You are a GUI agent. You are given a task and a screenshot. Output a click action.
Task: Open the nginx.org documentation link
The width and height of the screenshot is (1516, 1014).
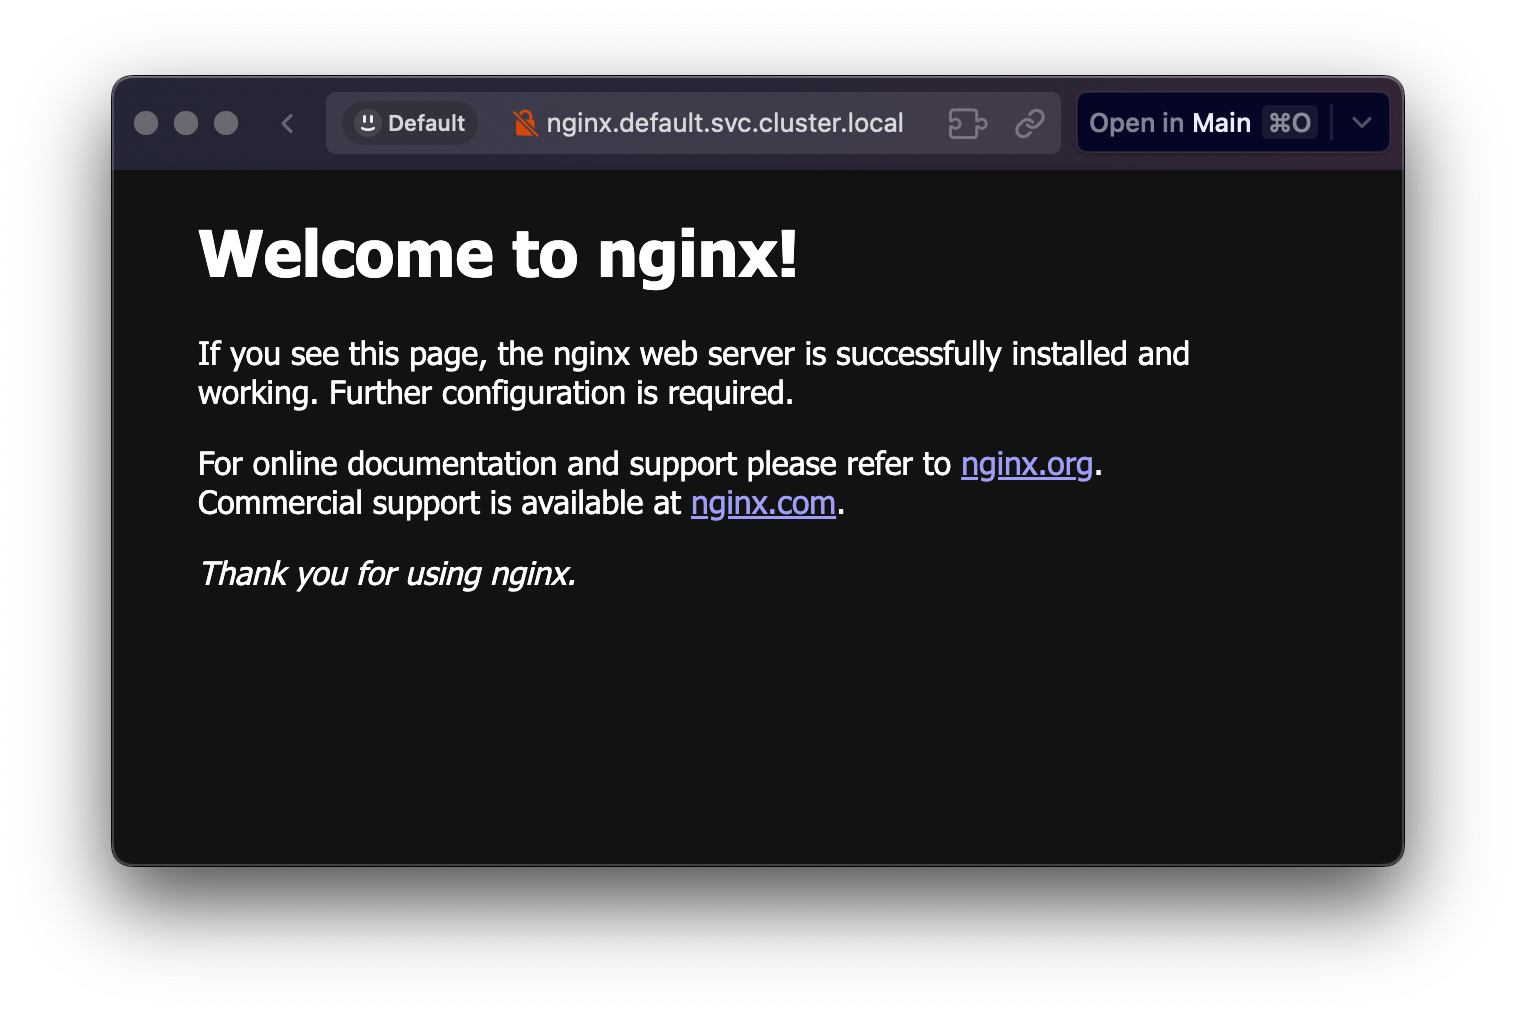[1027, 464]
